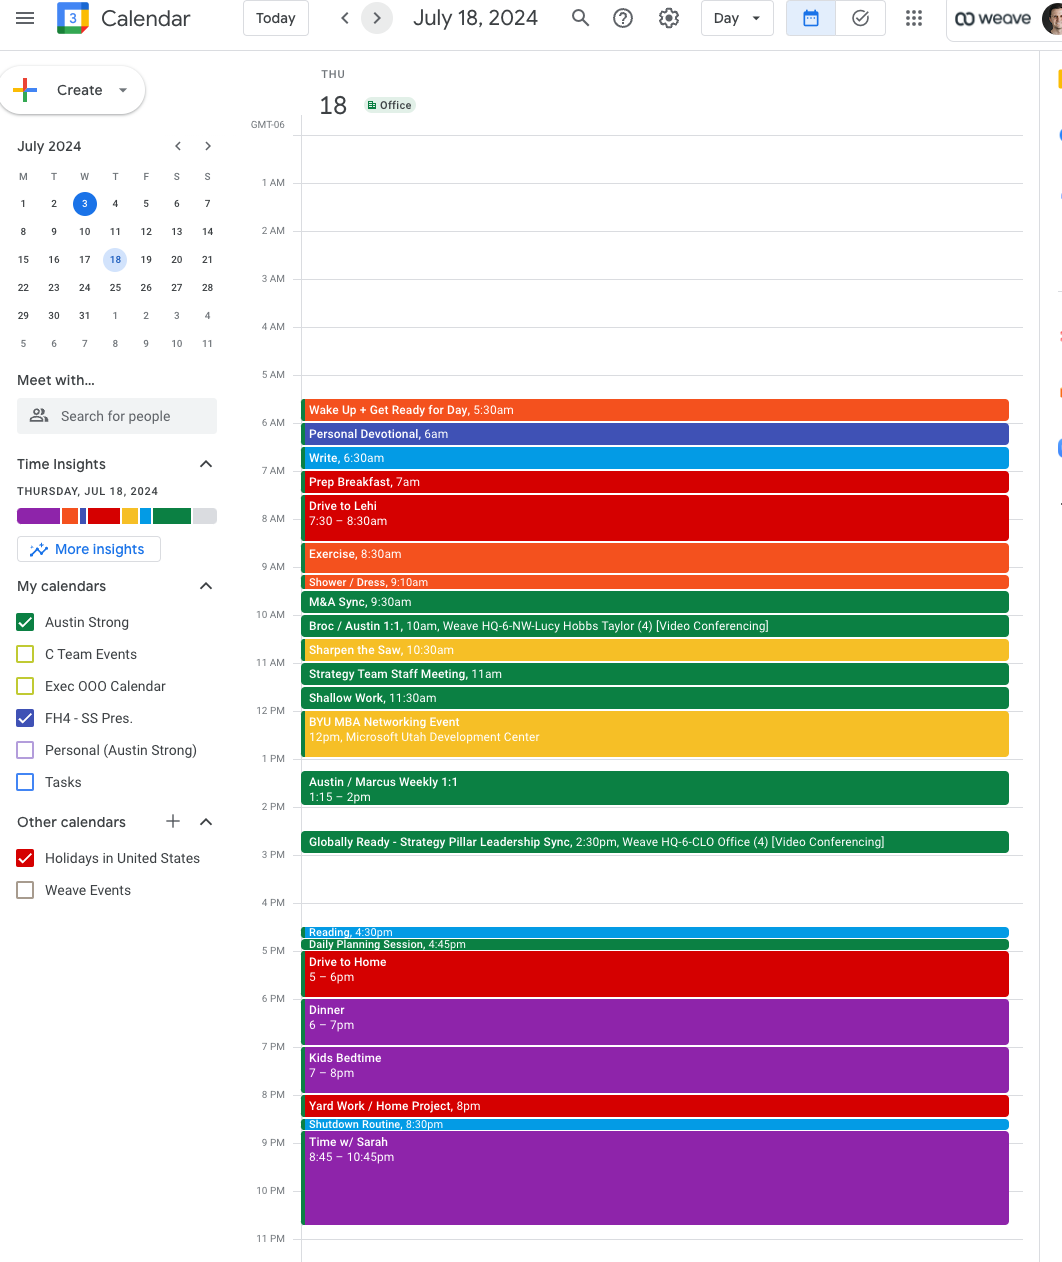Click the Weave logo
This screenshot has height=1262, width=1062.
(x=992, y=19)
